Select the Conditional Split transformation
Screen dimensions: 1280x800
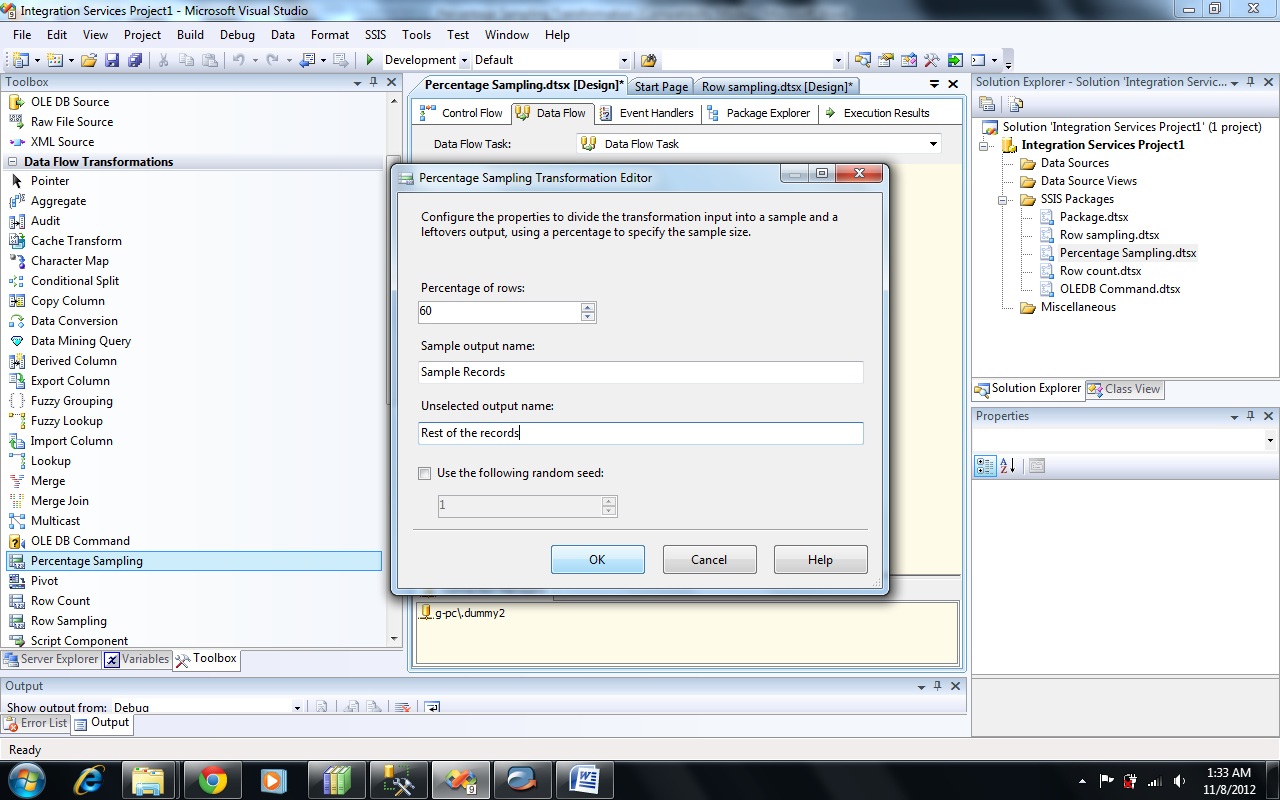point(74,281)
